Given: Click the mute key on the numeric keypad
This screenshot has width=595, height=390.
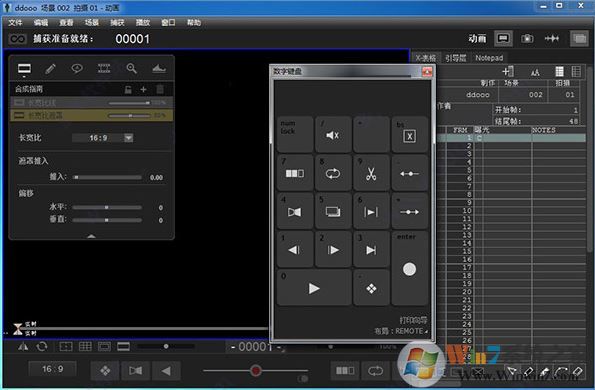Looking at the screenshot, I should tap(333, 135).
